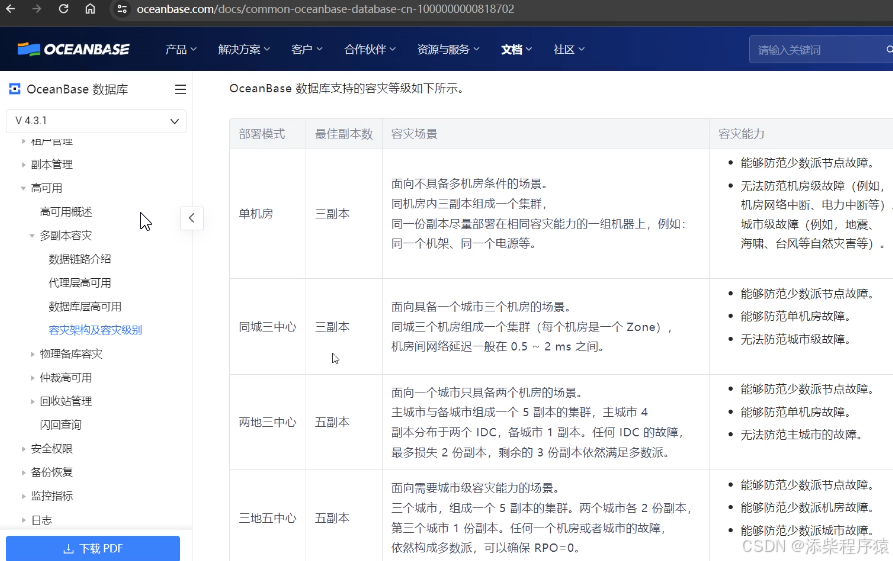Click the 下载 PDF button

pyautogui.click(x=93, y=548)
